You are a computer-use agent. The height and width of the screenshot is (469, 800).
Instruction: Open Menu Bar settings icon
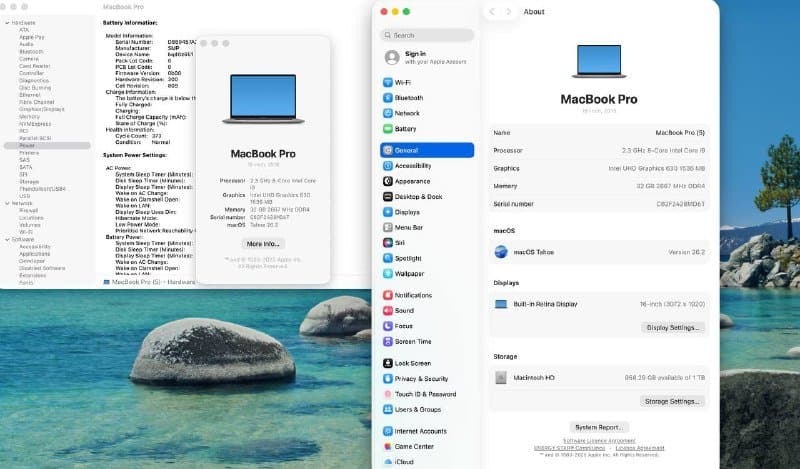click(388, 227)
